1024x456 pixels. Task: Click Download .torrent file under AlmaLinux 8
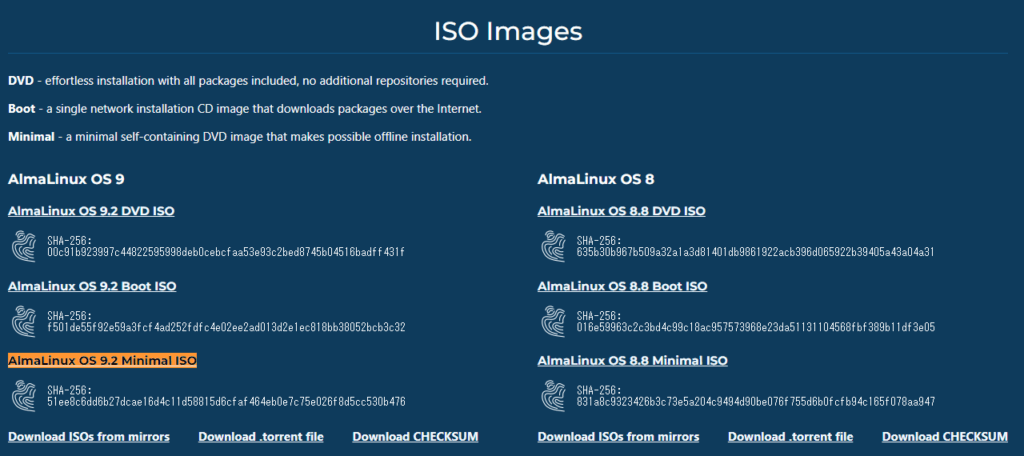(x=791, y=436)
